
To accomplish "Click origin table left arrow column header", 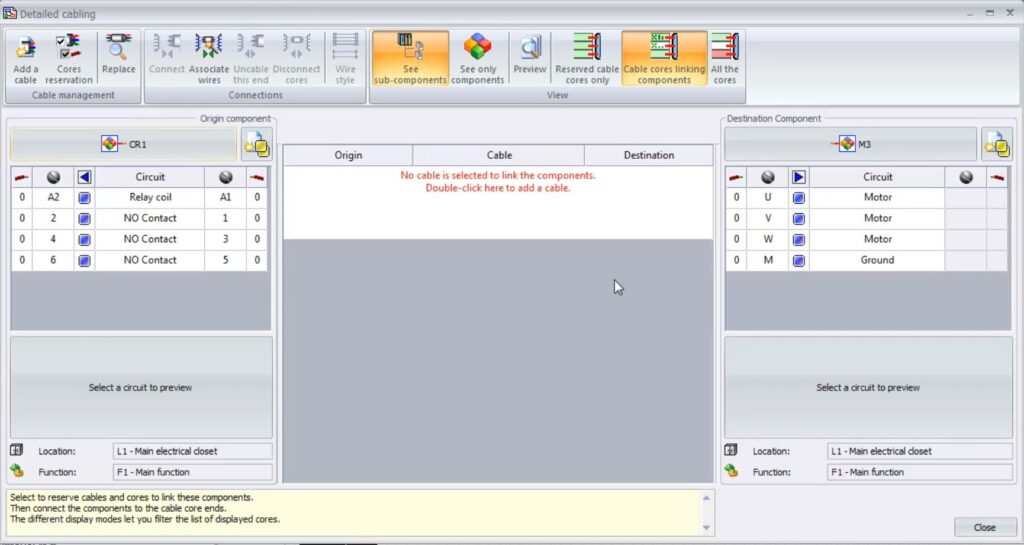I will [84, 177].
